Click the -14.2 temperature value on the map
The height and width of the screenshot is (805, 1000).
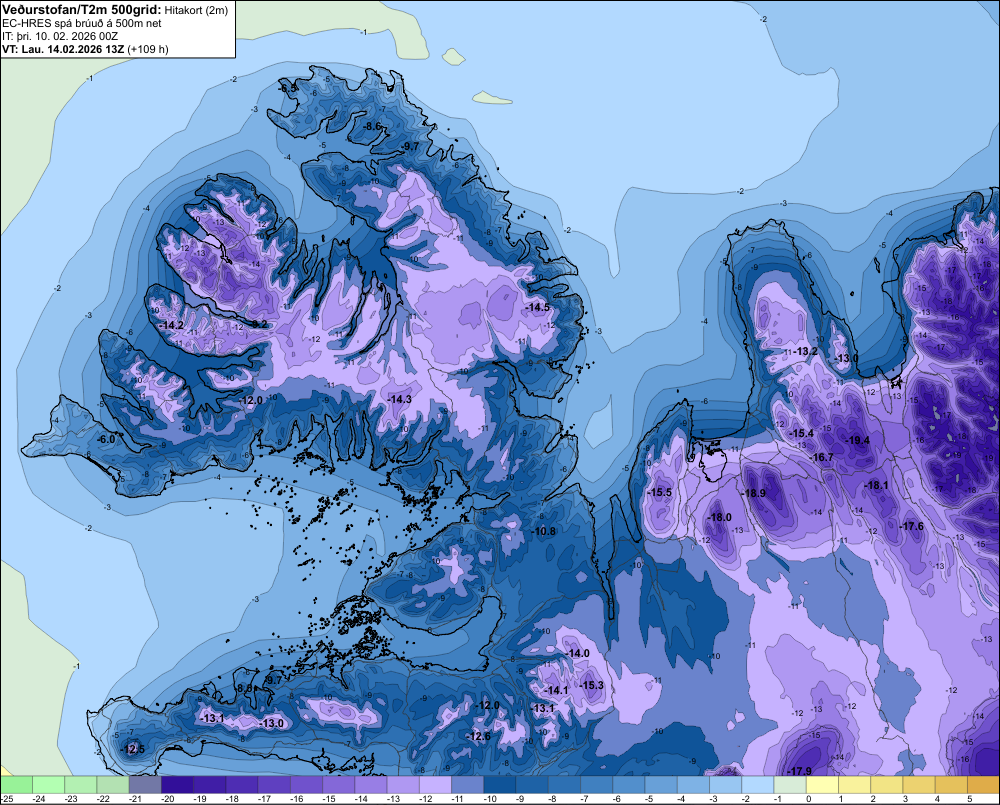point(171,325)
